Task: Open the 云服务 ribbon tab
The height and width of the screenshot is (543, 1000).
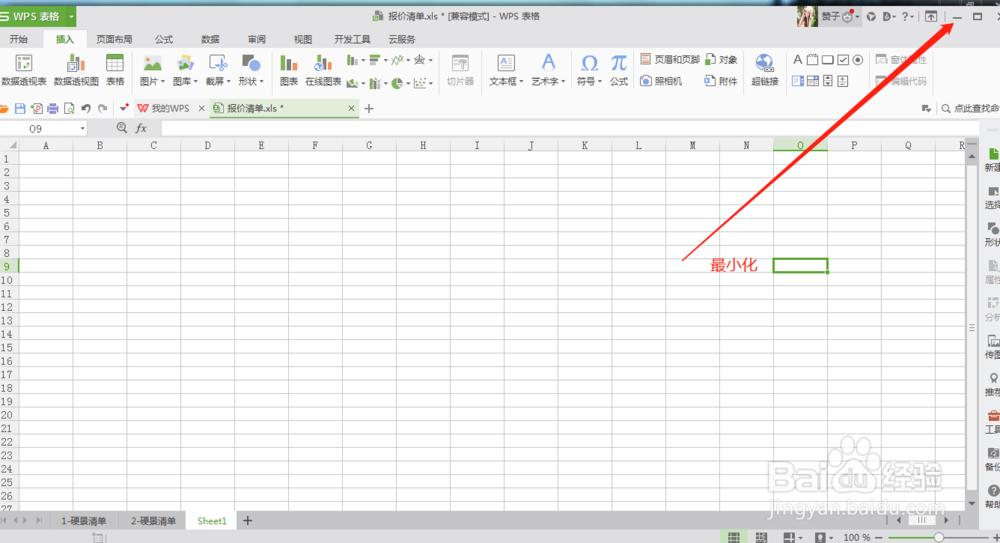Action: (402, 40)
